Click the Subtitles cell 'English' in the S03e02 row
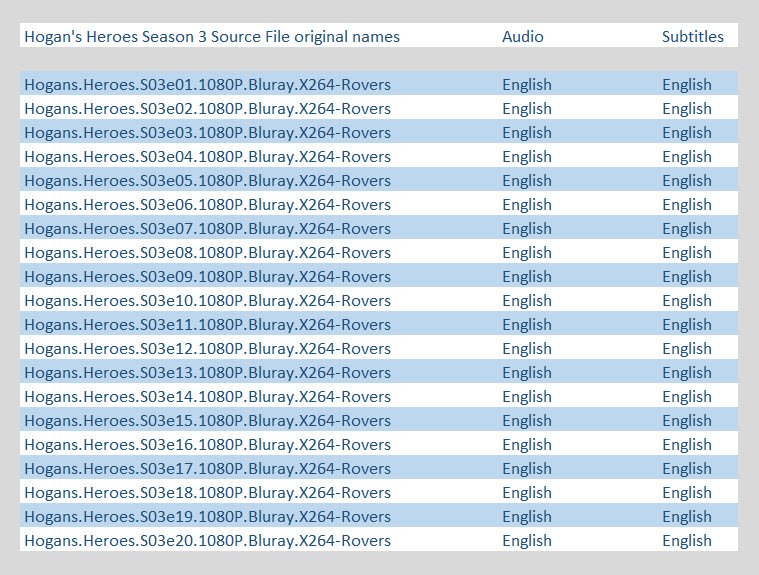759x575 pixels. point(687,109)
